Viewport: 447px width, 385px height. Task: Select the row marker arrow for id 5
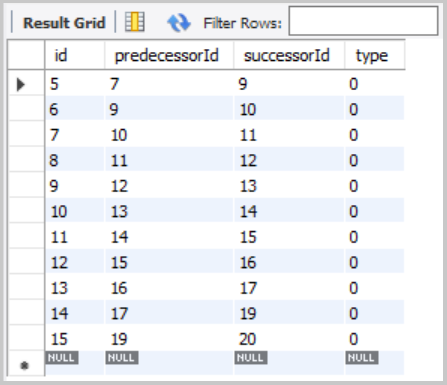tap(21, 84)
